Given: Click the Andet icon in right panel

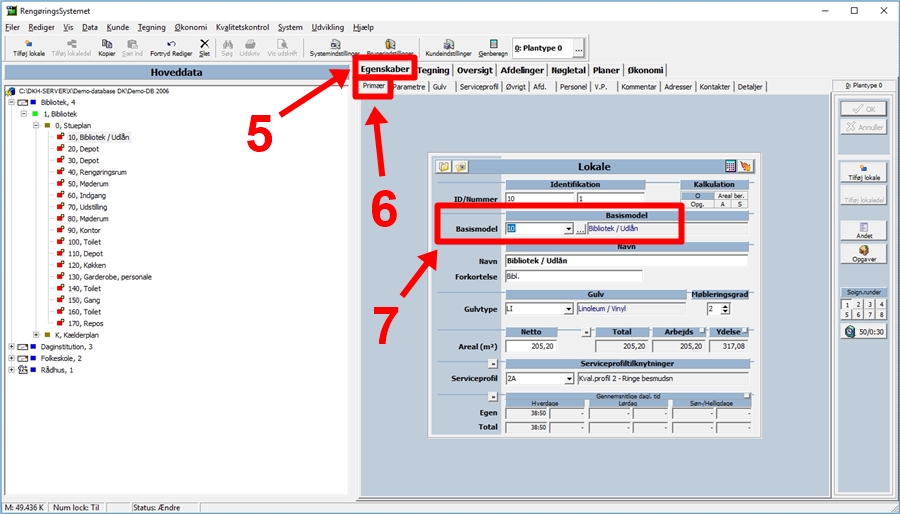Looking at the screenshot, I should point(864,231).
